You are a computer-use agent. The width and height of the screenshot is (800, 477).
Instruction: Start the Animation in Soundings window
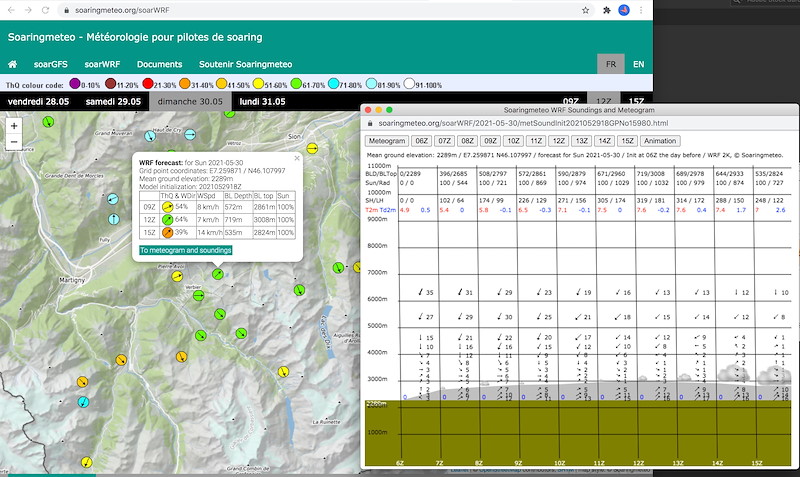(660, 141)
